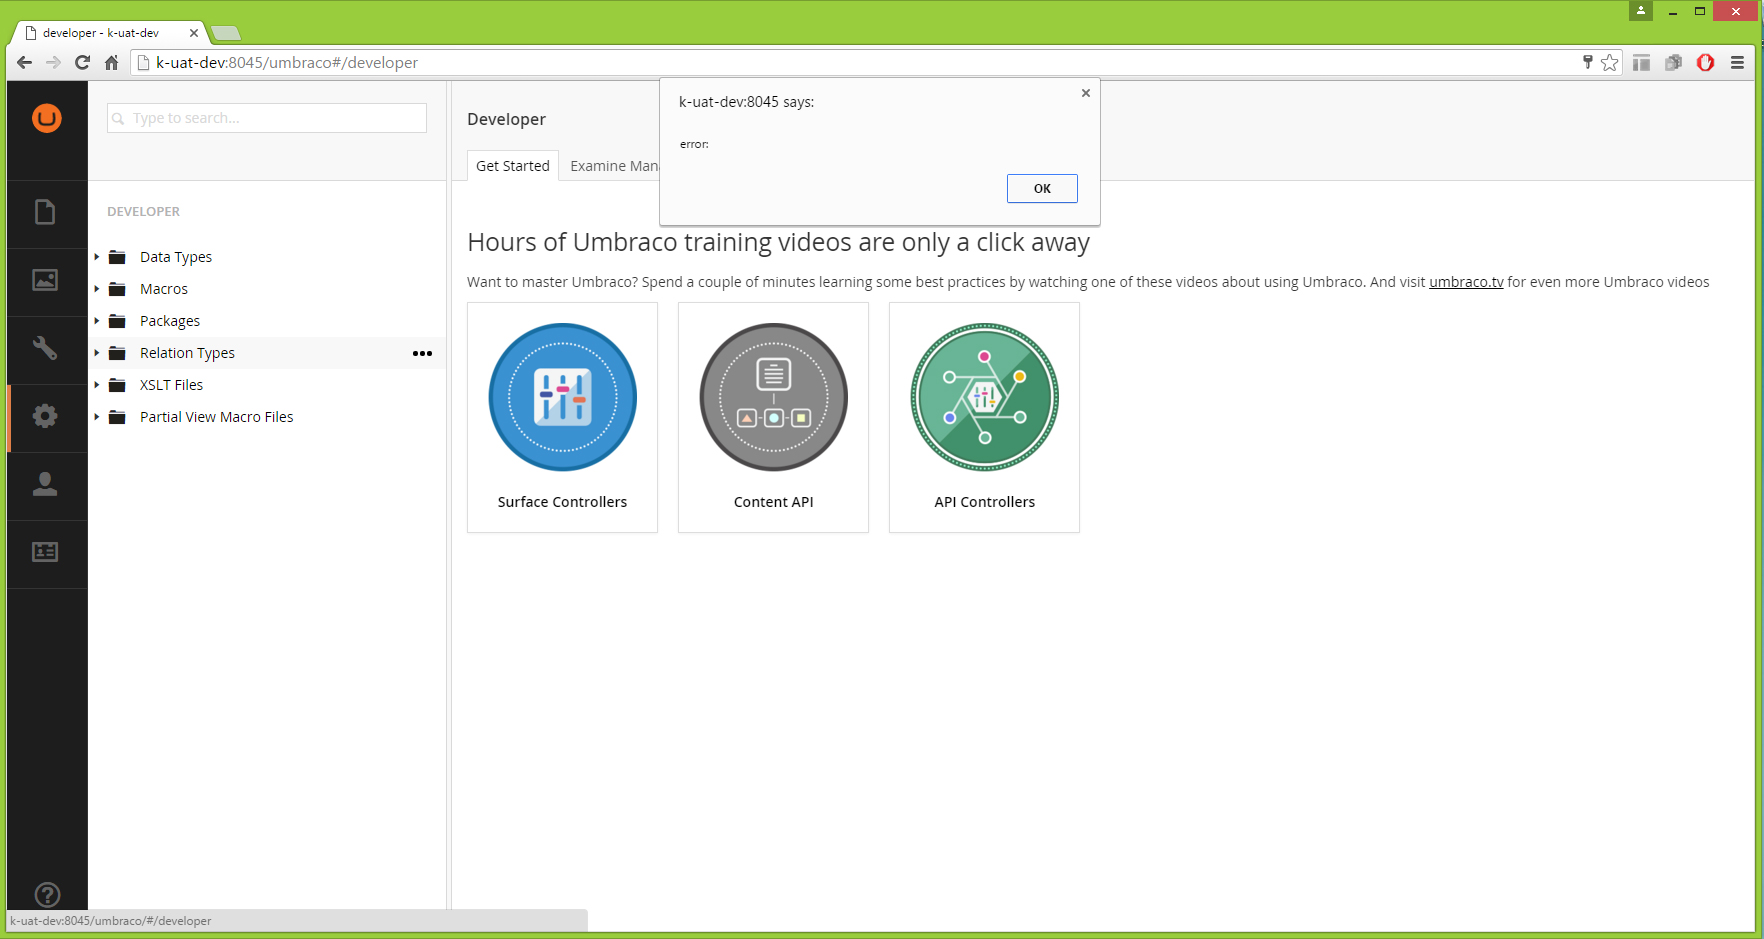This screenshot has height=939, width=1764.
Task: Click the Relation Types folder icon
Action: tap(117, 353)
